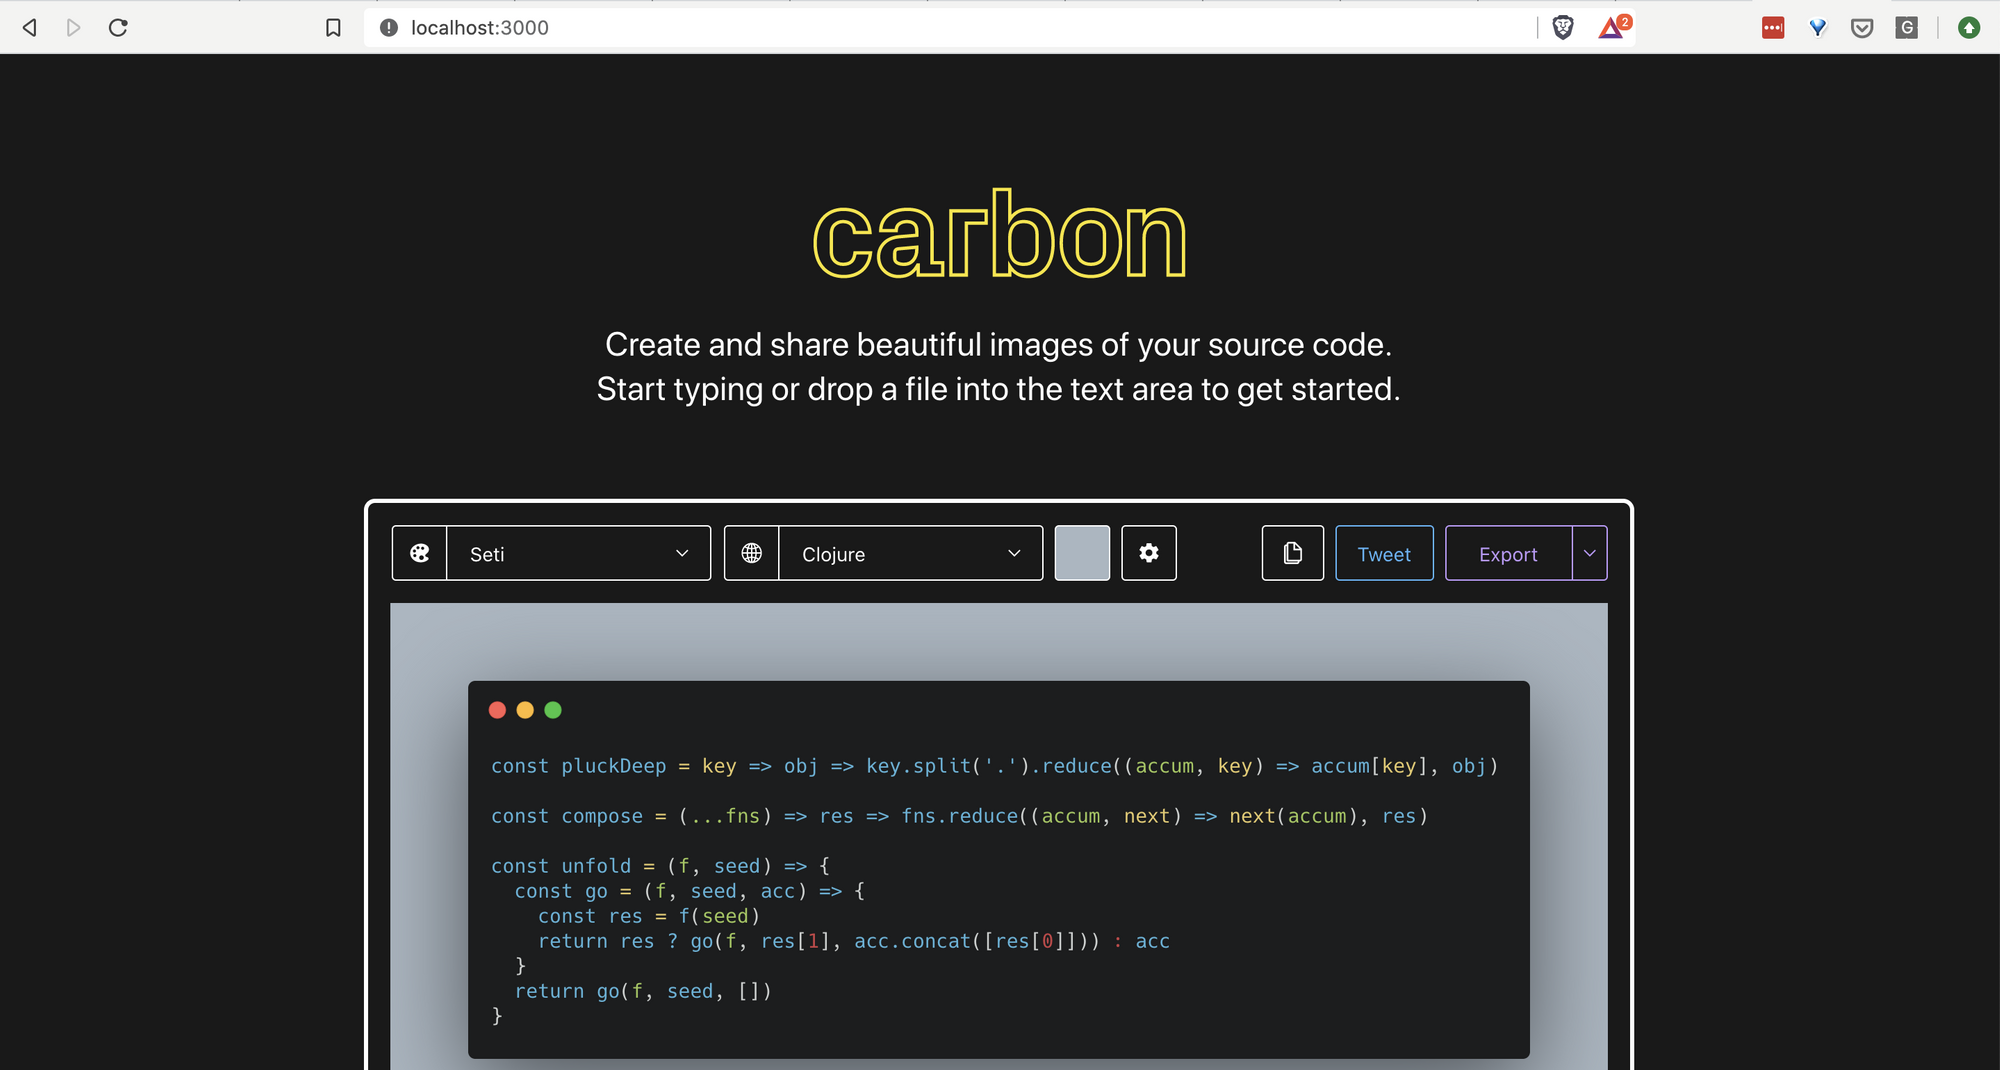Click the site info icon beside localhost:3000
This screenshot has width=2000, height=1070.
(x=389, y=28)
